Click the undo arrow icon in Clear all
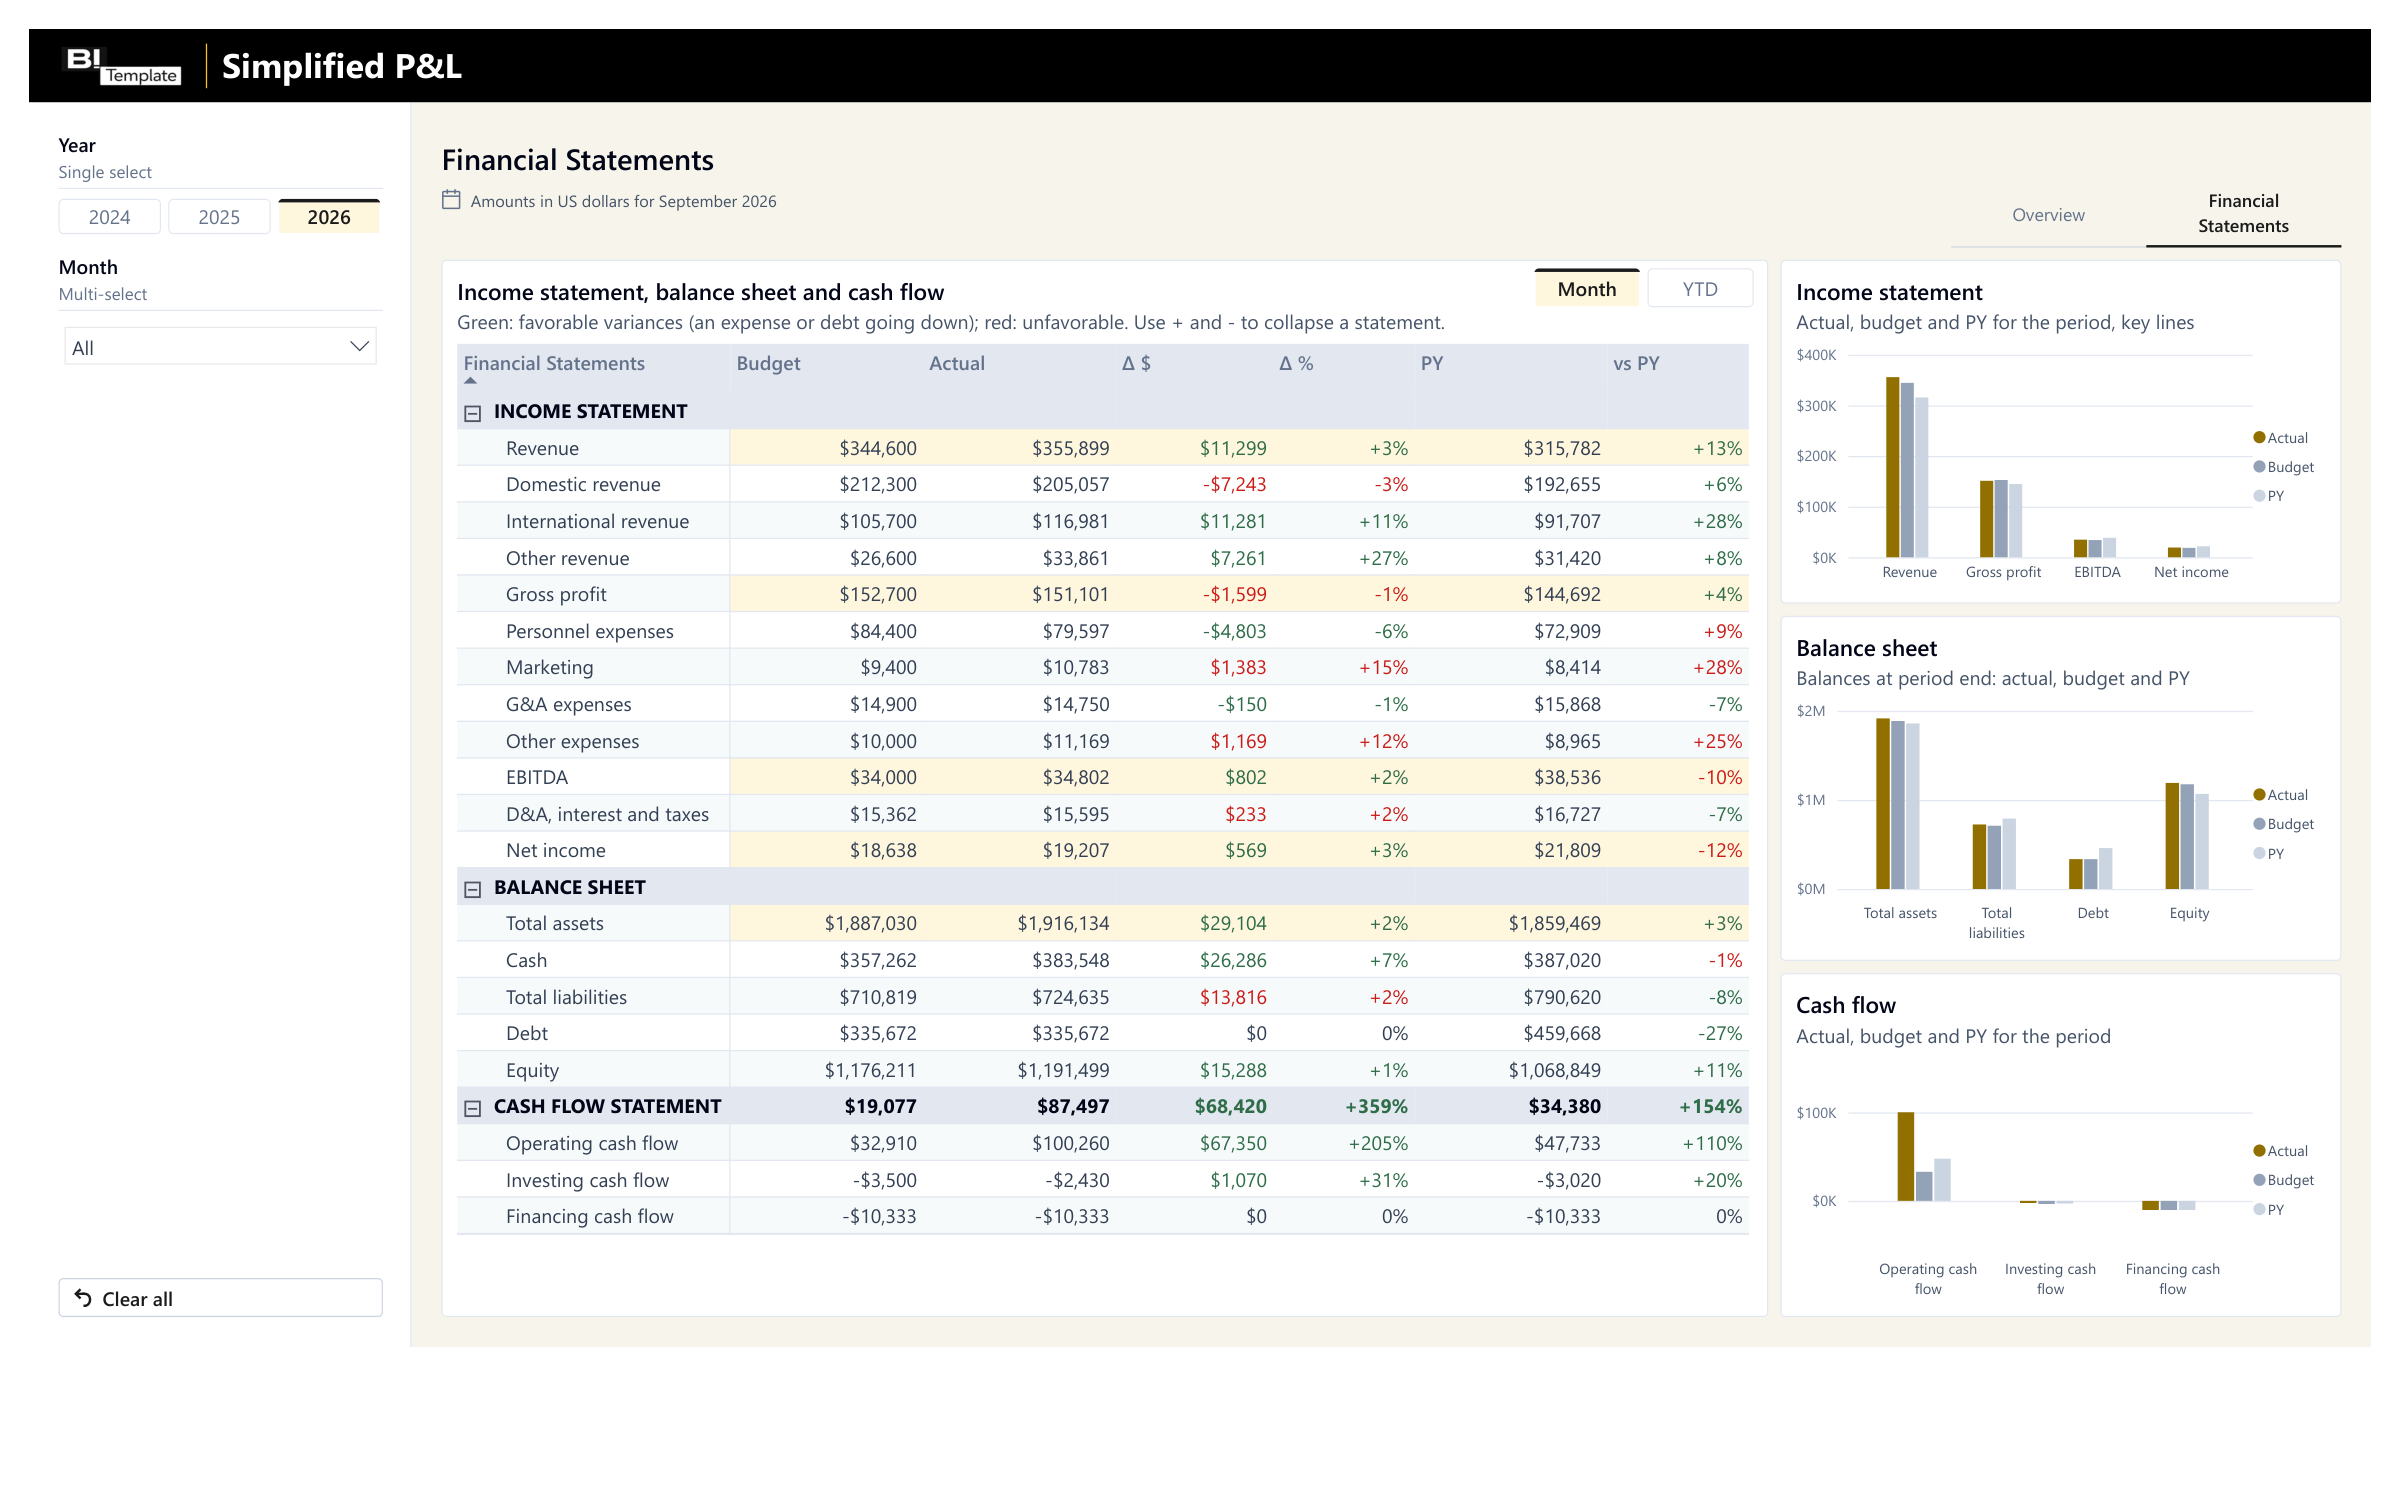 click(83, 1298)
